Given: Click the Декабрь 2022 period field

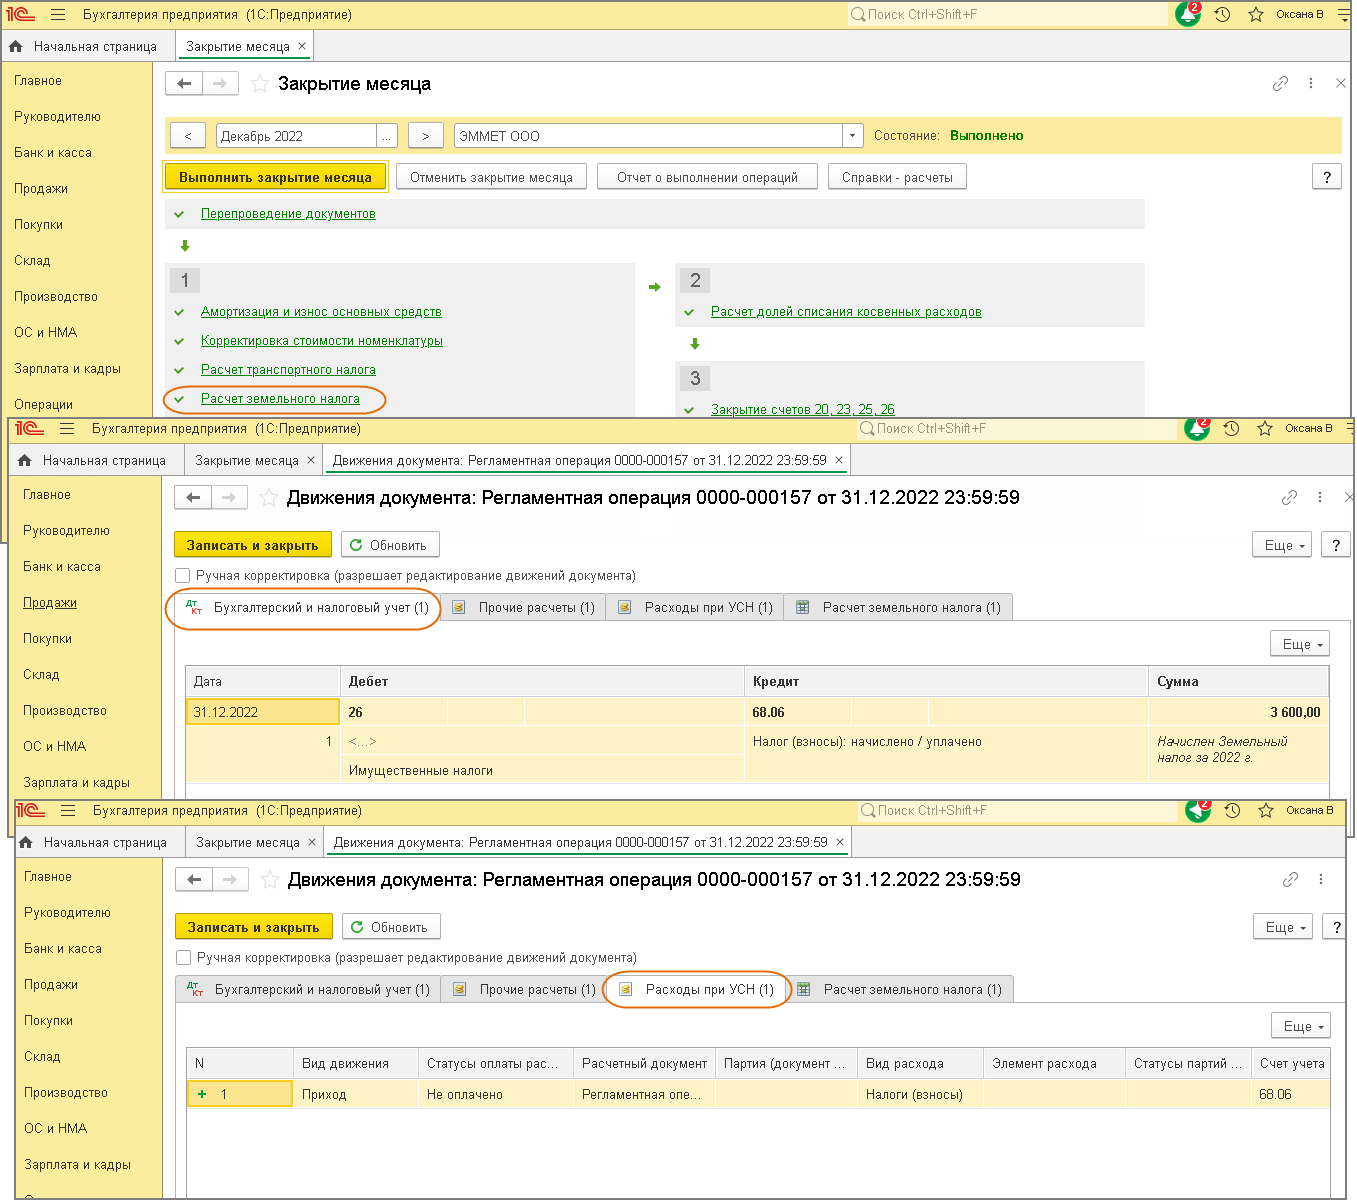Looking at the screenshot, I should coord(296,136).
